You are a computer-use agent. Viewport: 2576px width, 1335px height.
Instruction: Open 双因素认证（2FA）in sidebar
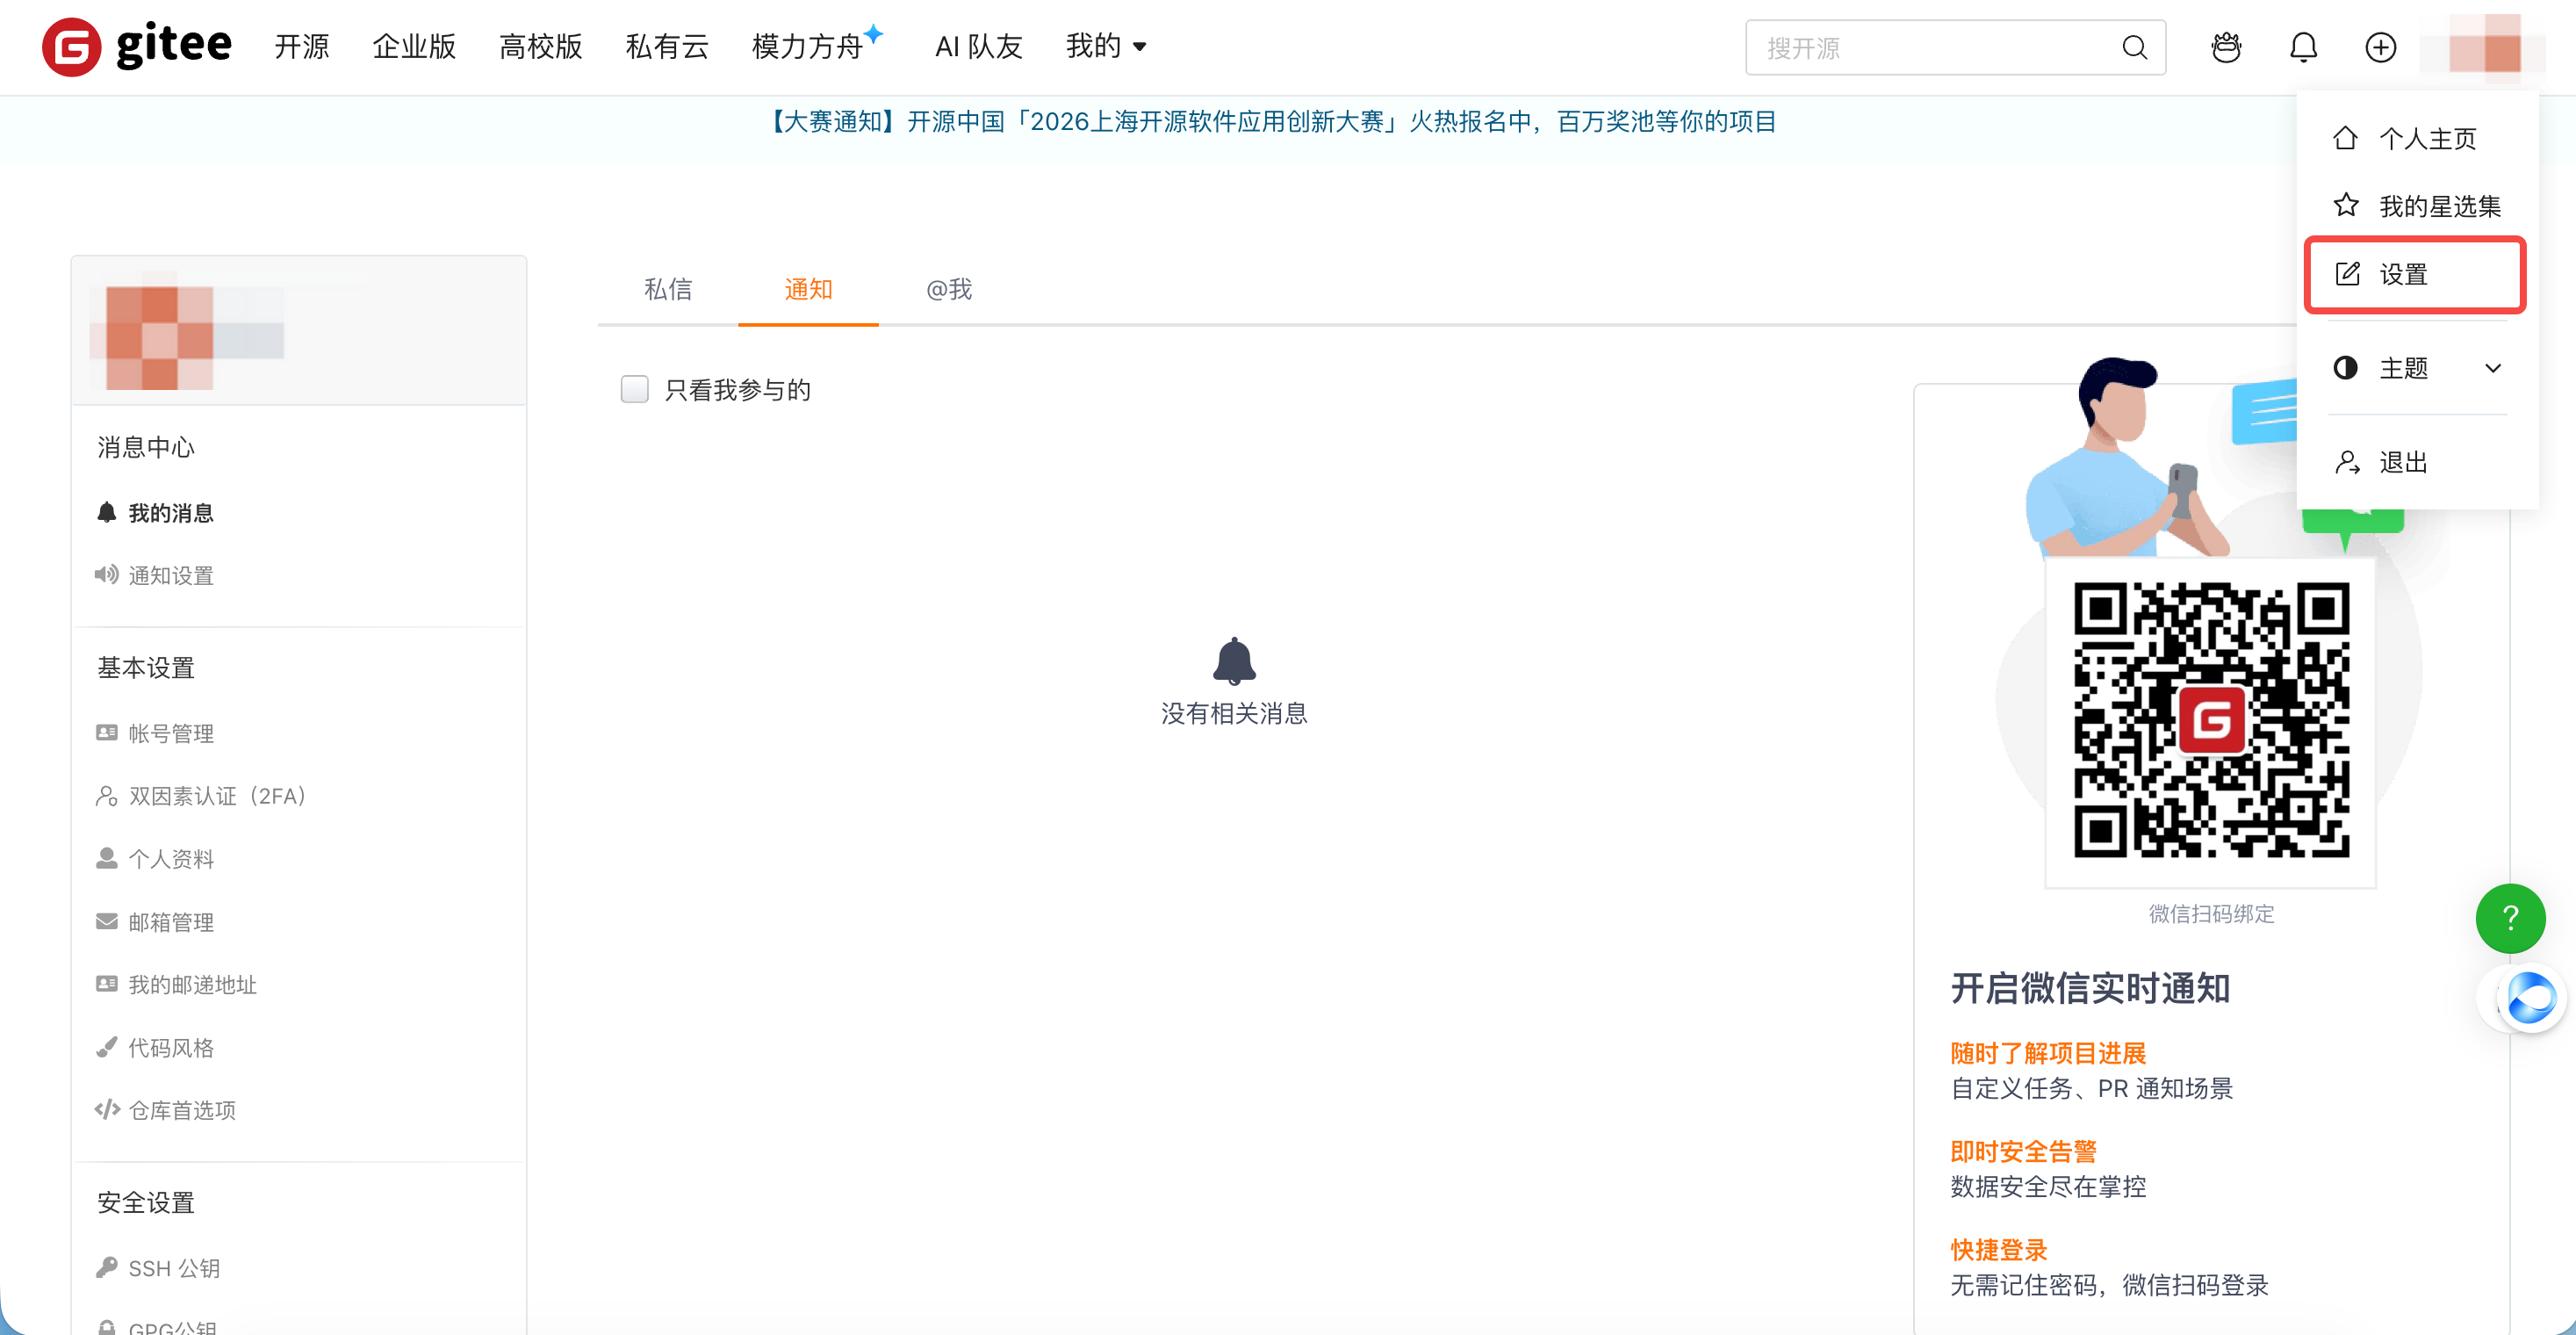click(217, 796)
